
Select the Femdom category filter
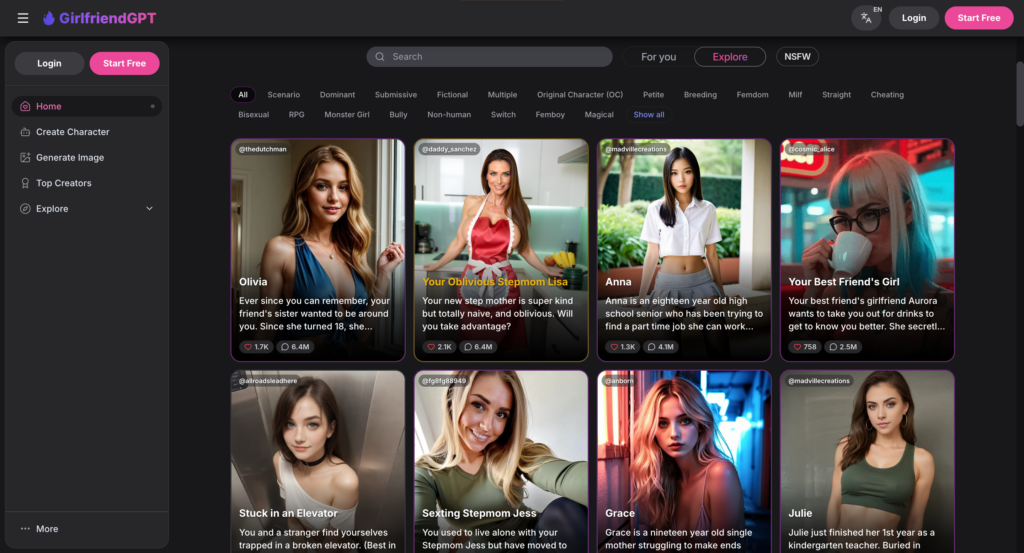click(752, 95)
